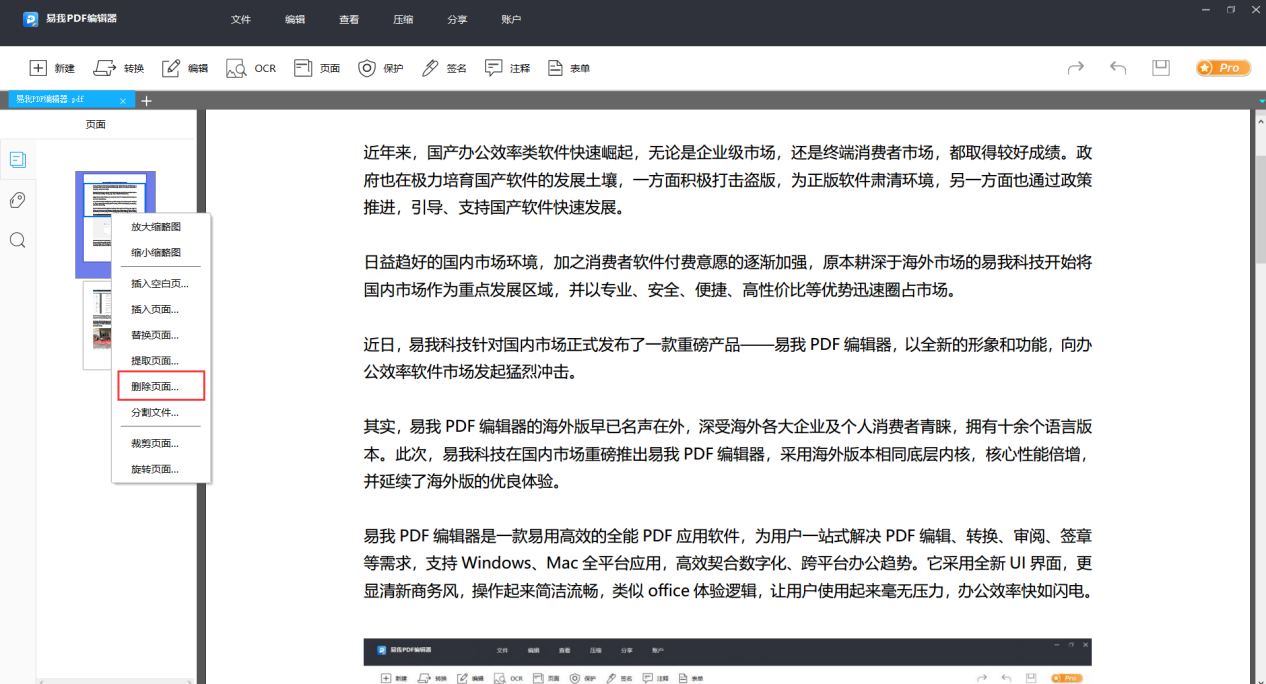
Task: Select 插入空白页... in context menu
Action: tap(161, 284)
